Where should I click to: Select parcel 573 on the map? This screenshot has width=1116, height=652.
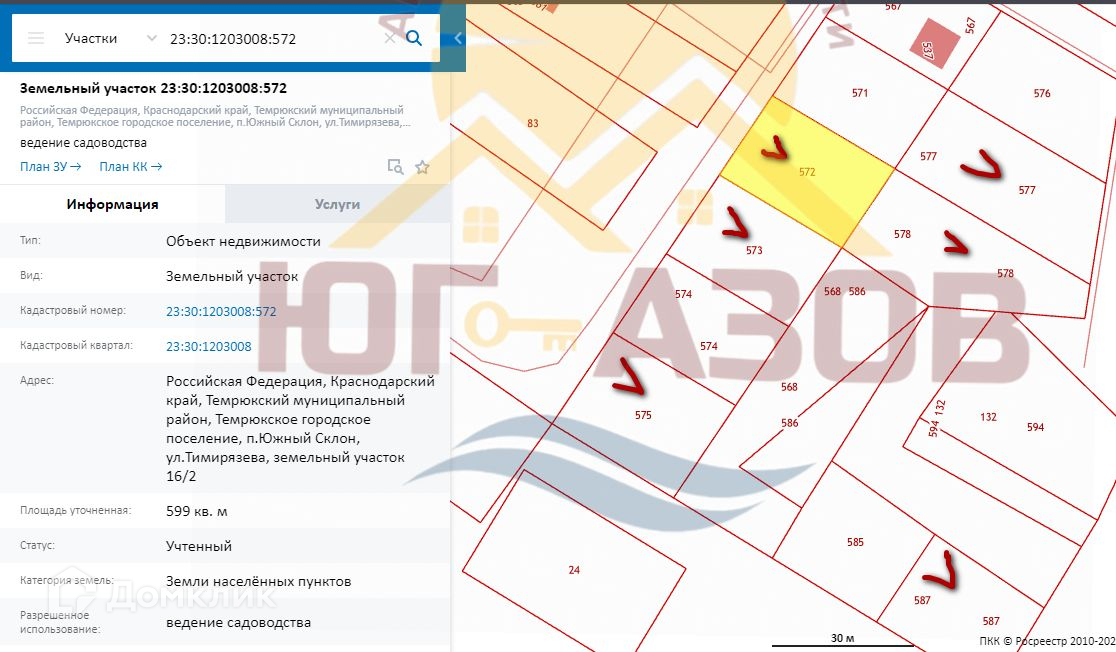(754, 250)
